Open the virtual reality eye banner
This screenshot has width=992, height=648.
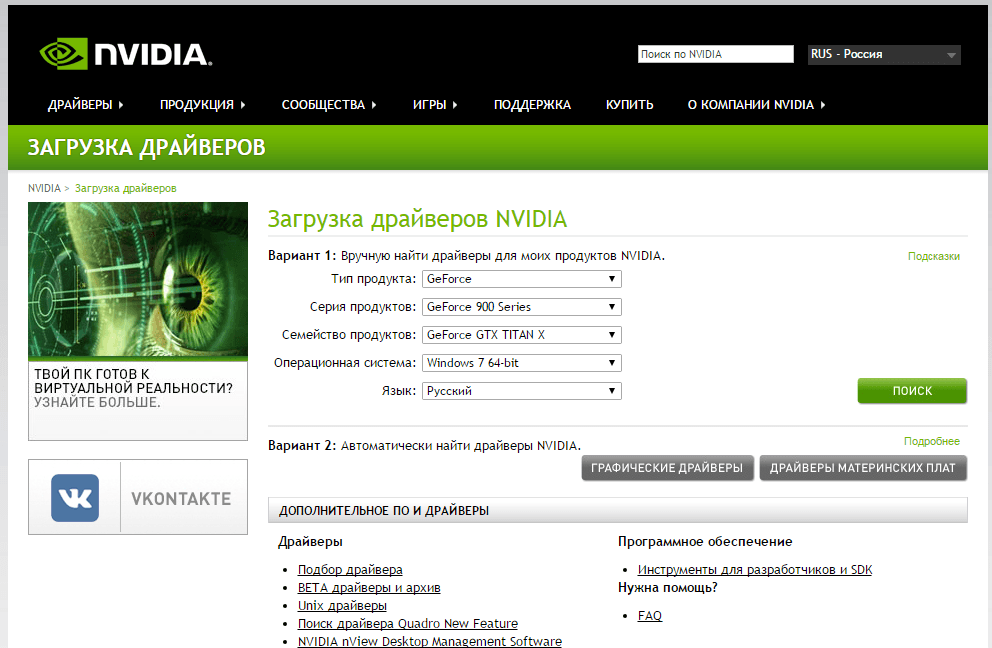click(138, 320)
